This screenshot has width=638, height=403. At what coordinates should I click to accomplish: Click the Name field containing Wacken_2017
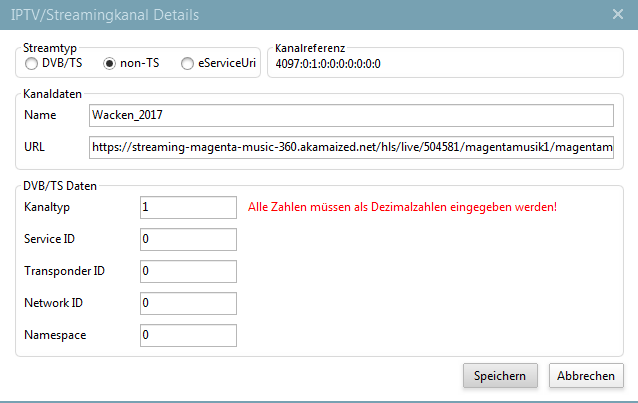coord(350,115)
